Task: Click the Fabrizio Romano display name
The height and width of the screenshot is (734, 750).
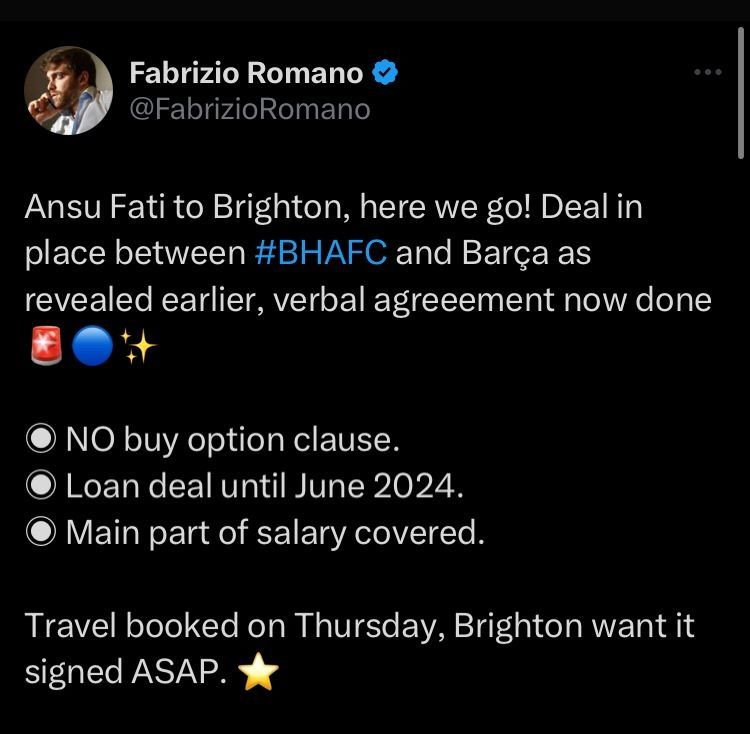Action: tap(246, 72)
